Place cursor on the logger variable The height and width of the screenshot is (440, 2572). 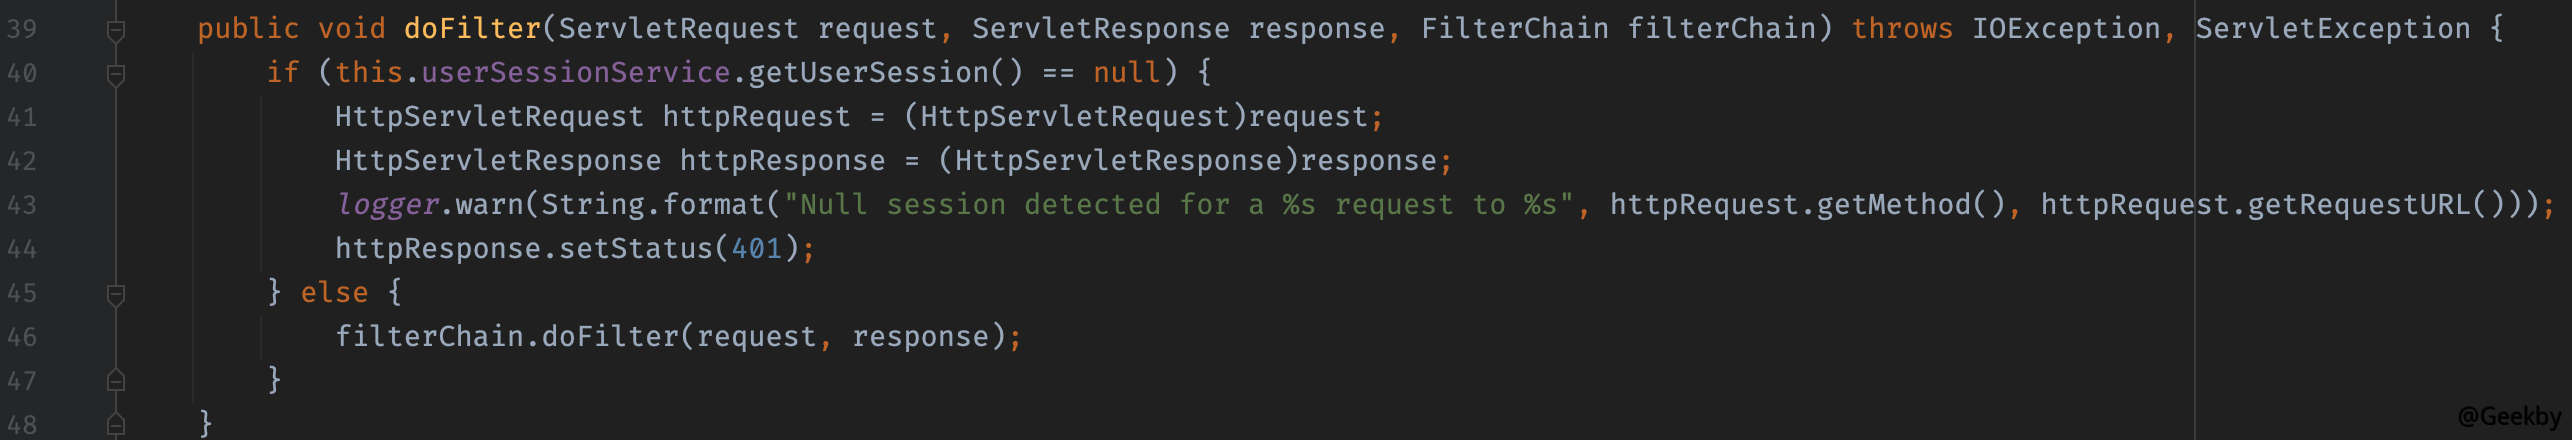tap(387, 205)
